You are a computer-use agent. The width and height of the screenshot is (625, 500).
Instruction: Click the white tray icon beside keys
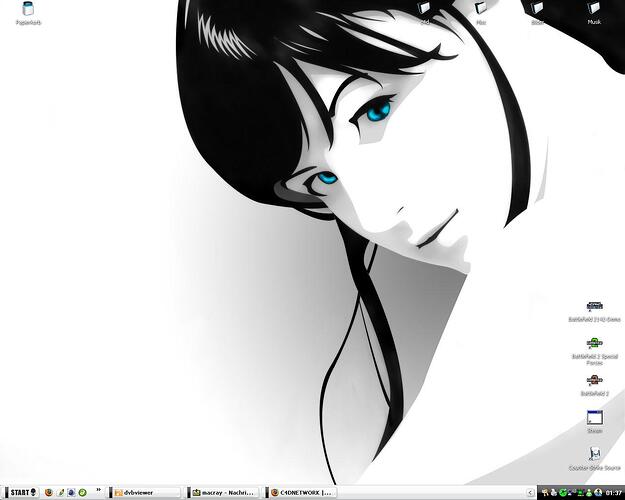click(554, 493)
